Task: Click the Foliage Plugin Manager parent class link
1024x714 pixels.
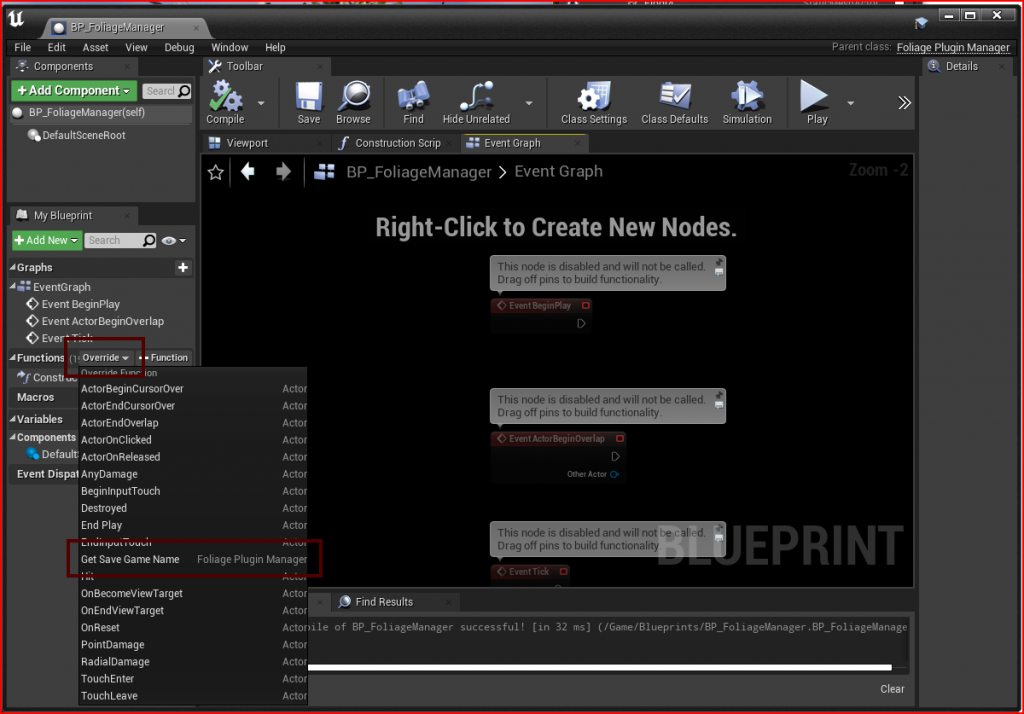Action: click(953, 47)
